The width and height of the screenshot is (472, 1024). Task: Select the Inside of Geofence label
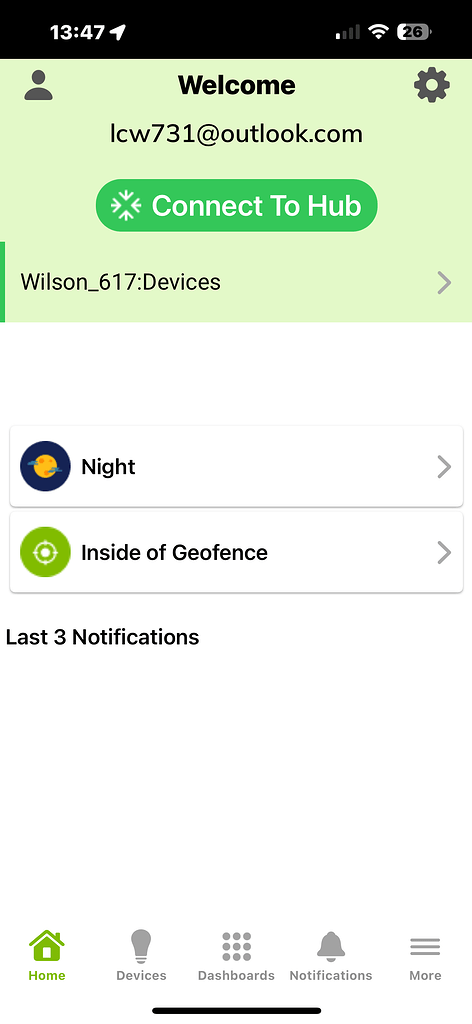point(174,552)
